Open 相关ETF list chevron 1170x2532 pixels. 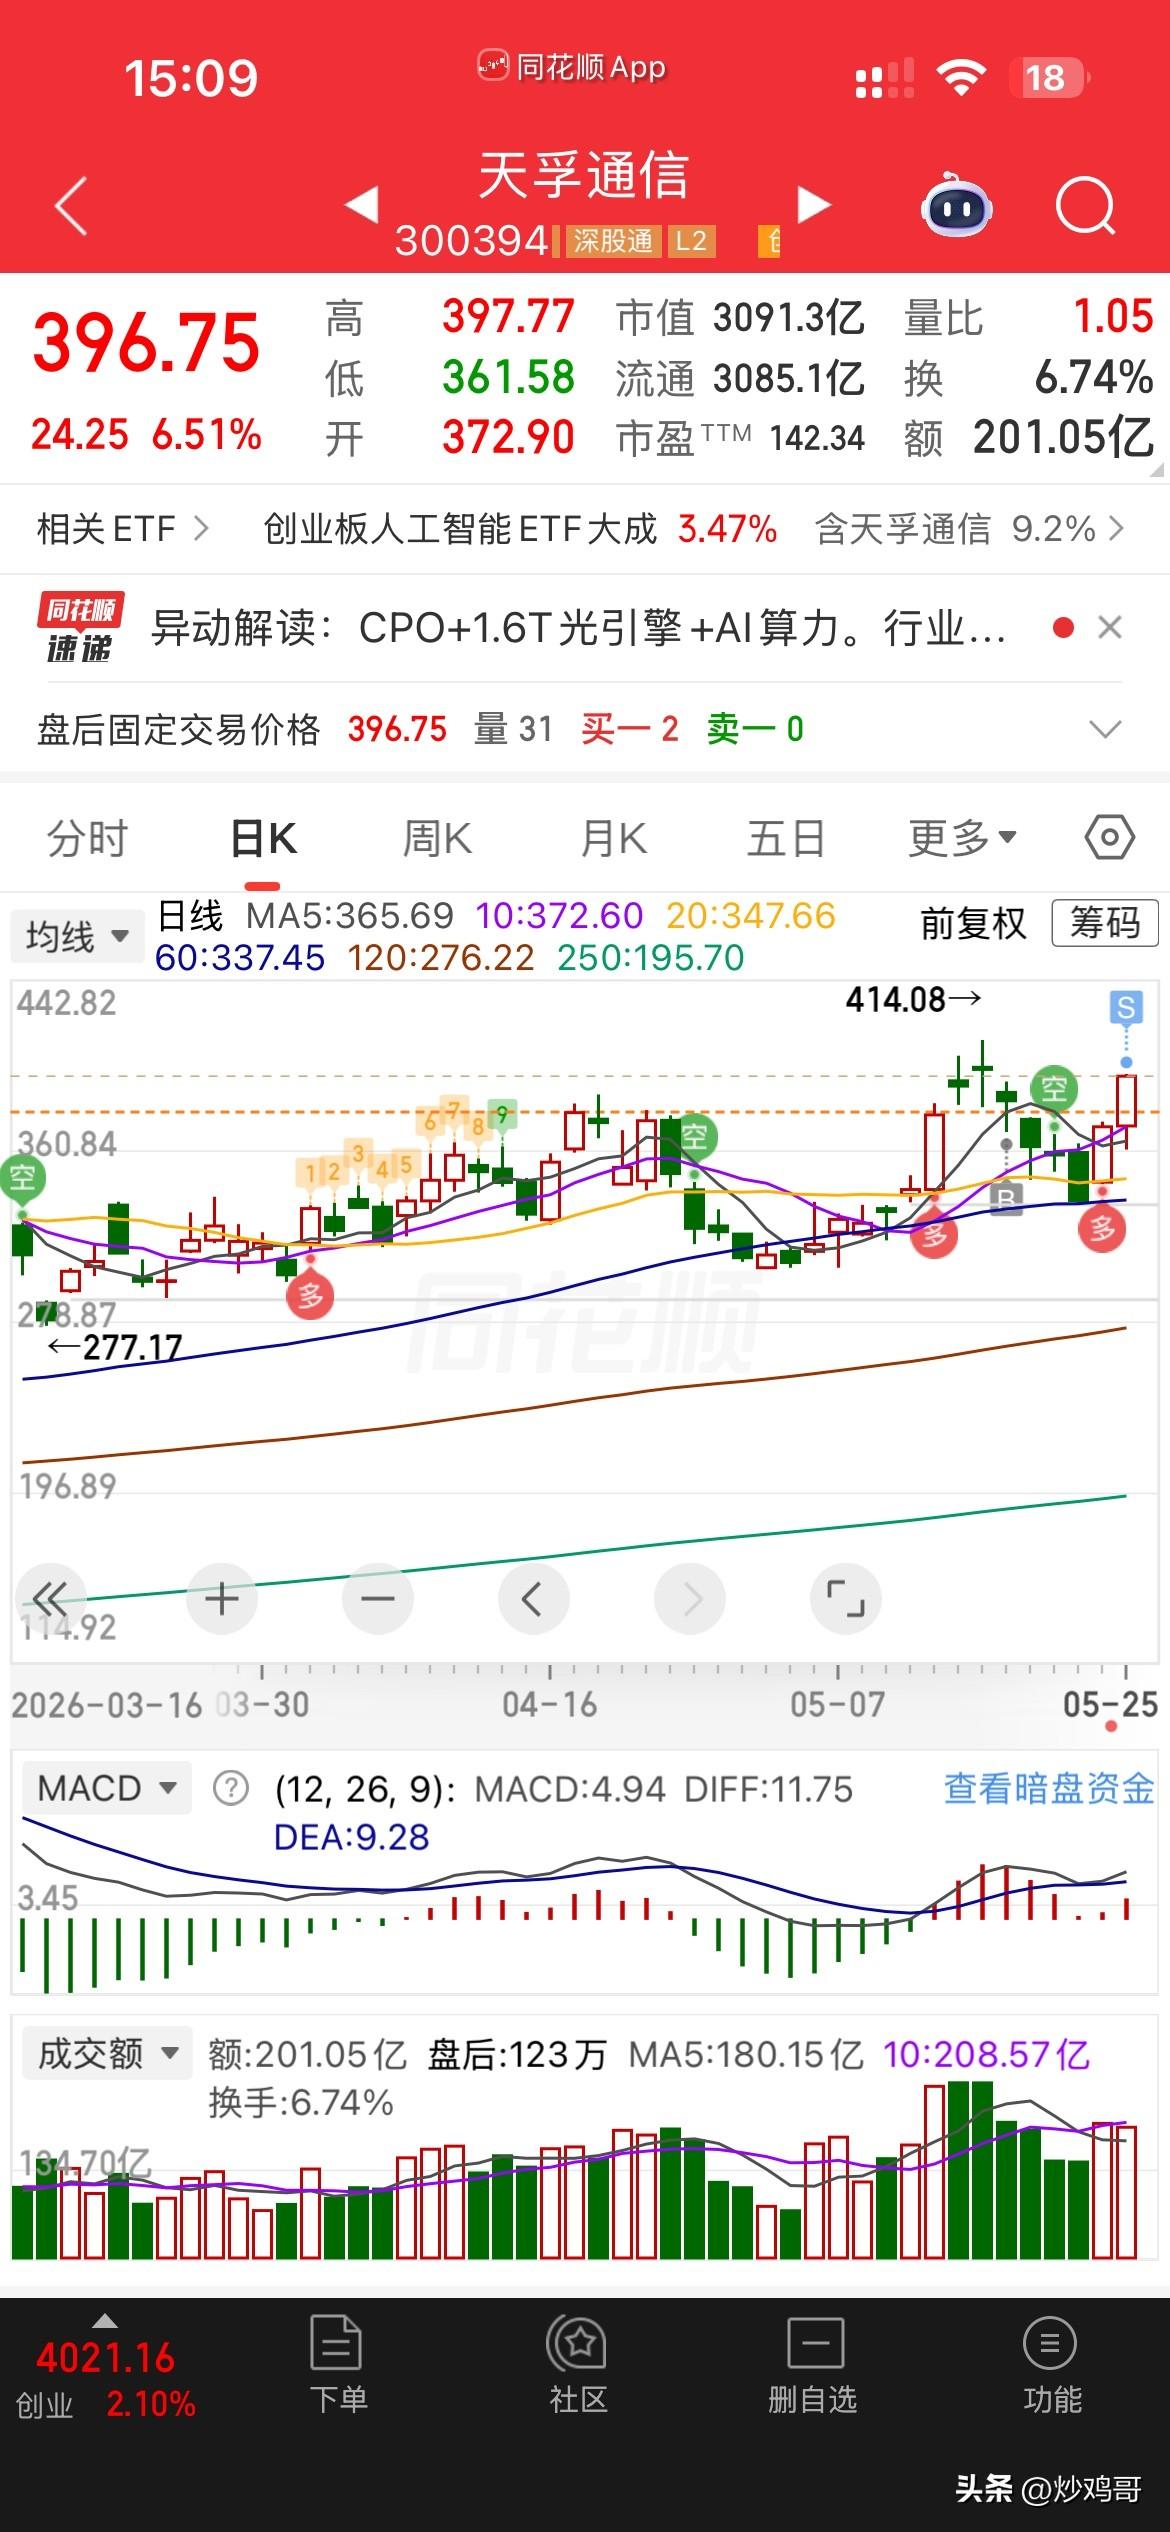[201, 528]
